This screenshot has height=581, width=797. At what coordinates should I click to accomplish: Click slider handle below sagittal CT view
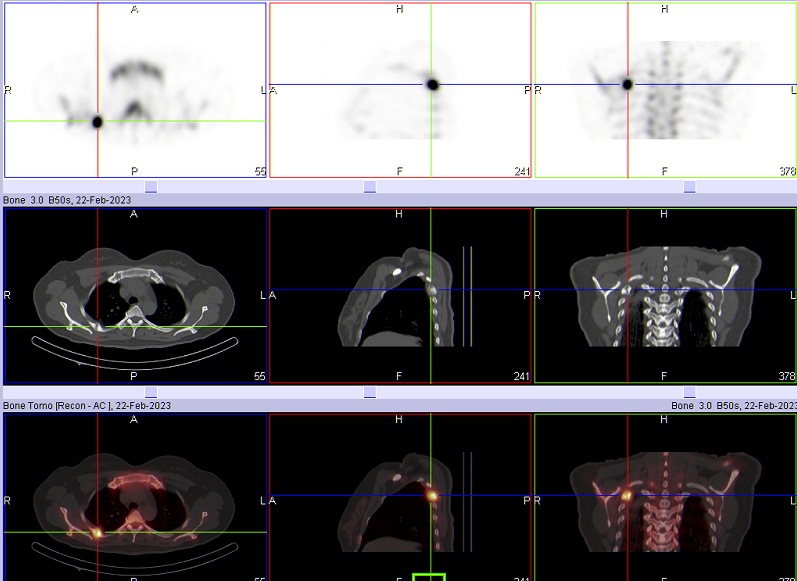(x=370, y=392)
